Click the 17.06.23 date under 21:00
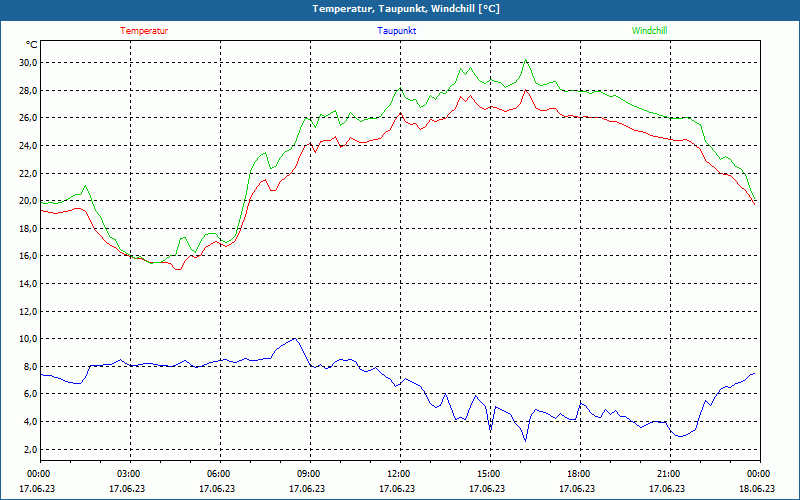800x500 pixels. pyautogui.click(x=667, y=488)
